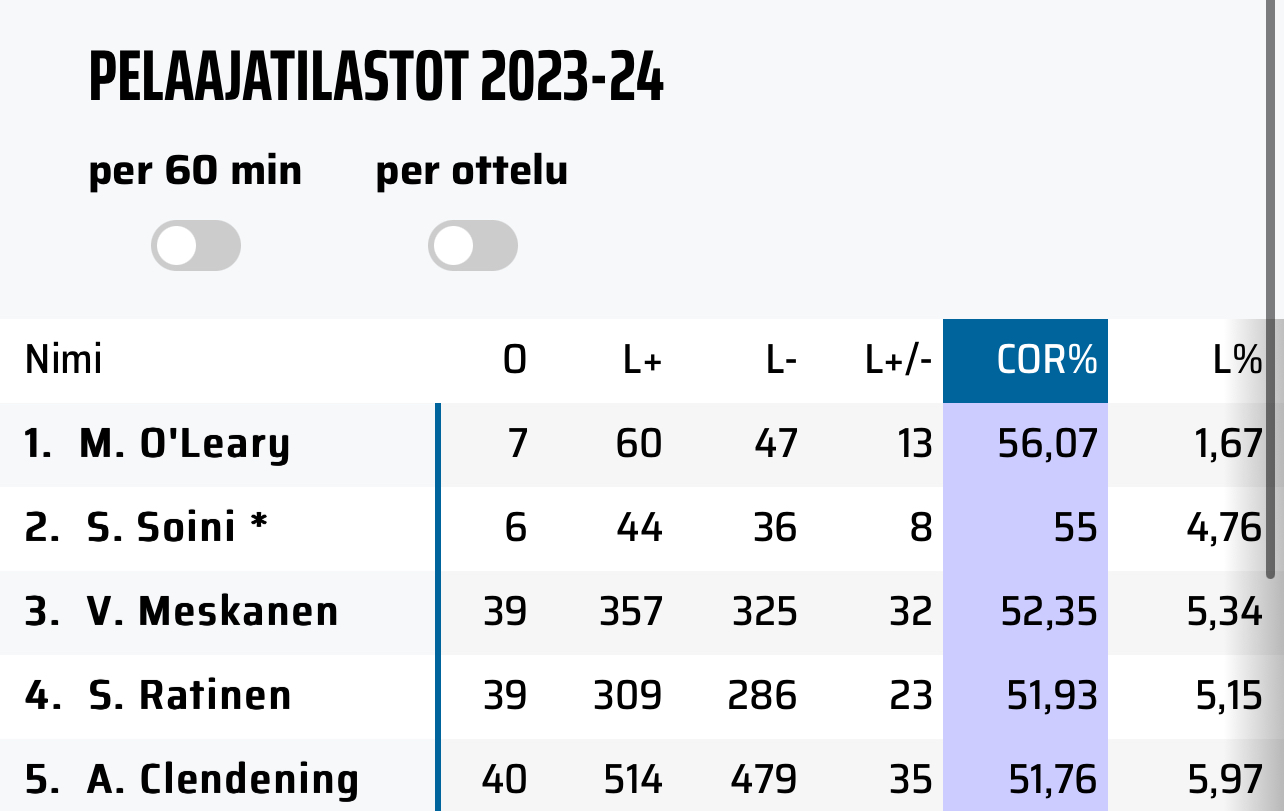Screen dimensions: 1284x811
Task: Click V. Meskanen's L+ value 357
Action: 630,612
